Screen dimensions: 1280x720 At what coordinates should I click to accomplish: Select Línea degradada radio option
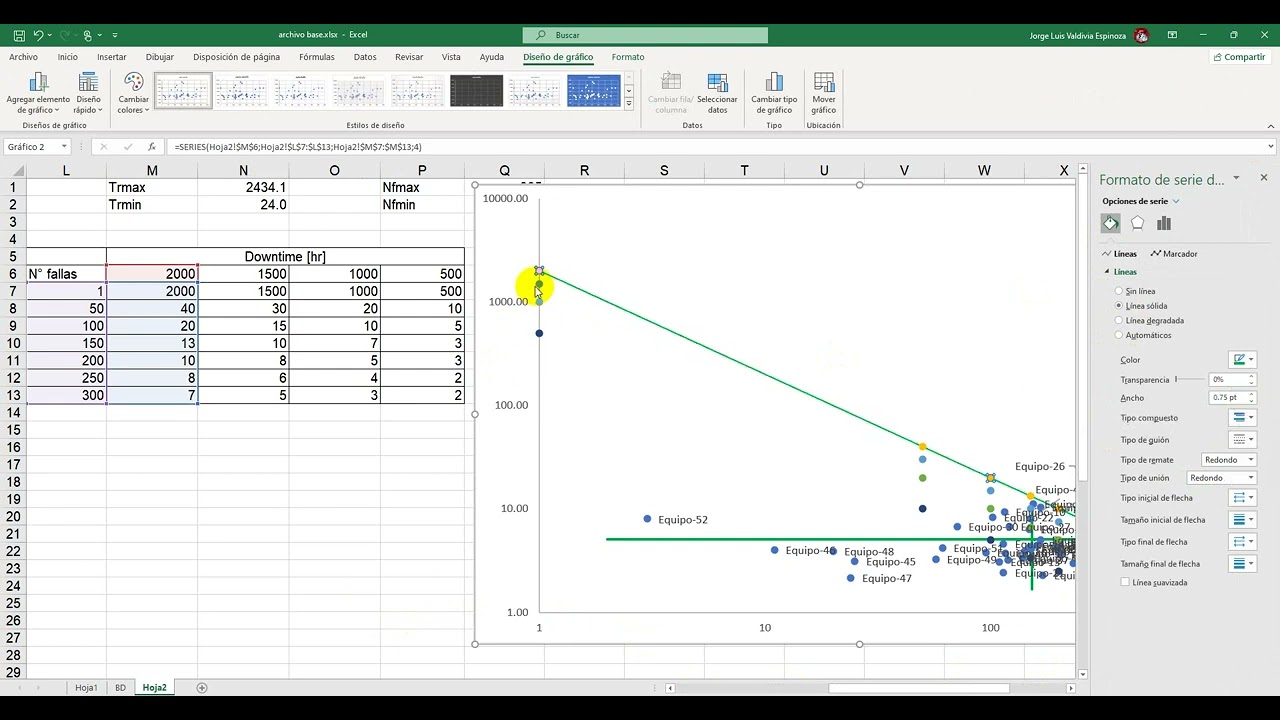pos(1118,321)
